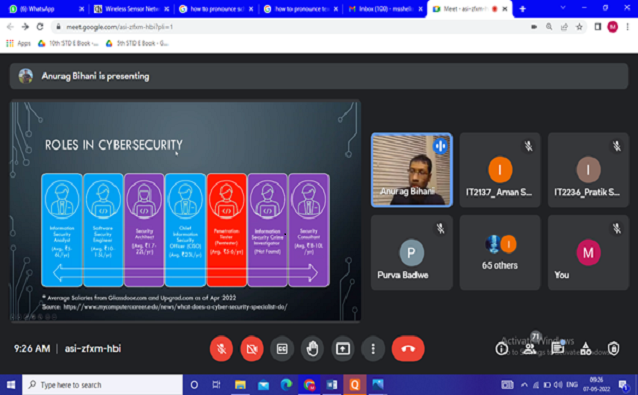Open host controls lock icon
Screen dimensions: 638x395
pyautogui.click(x=614, y=348)
